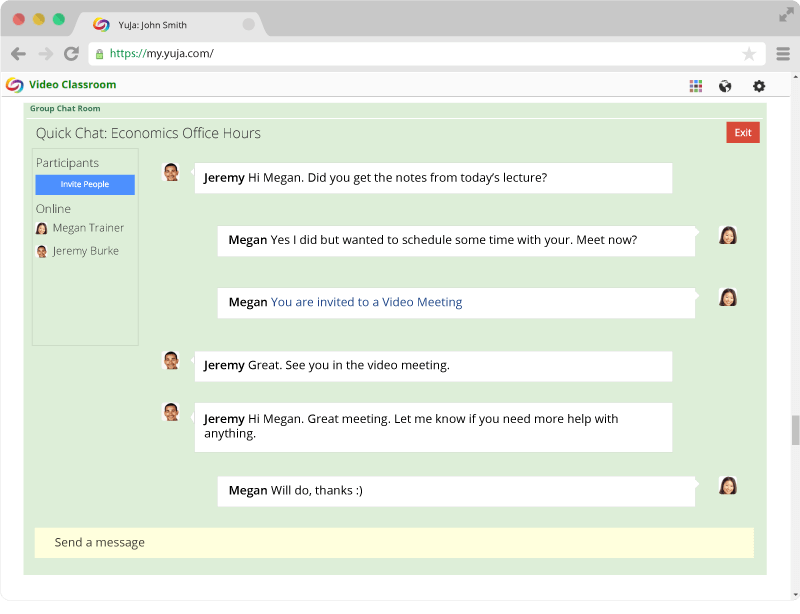Click Jeremy's avatar beside the lecture notes message

pos(171,173)
